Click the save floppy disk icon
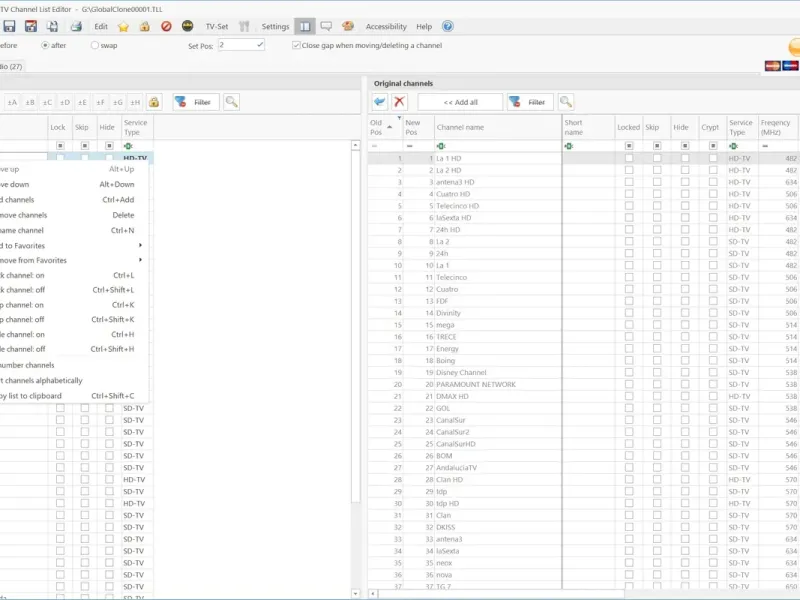Viewport: 800px width, 600px height. (x=9, y=27)
